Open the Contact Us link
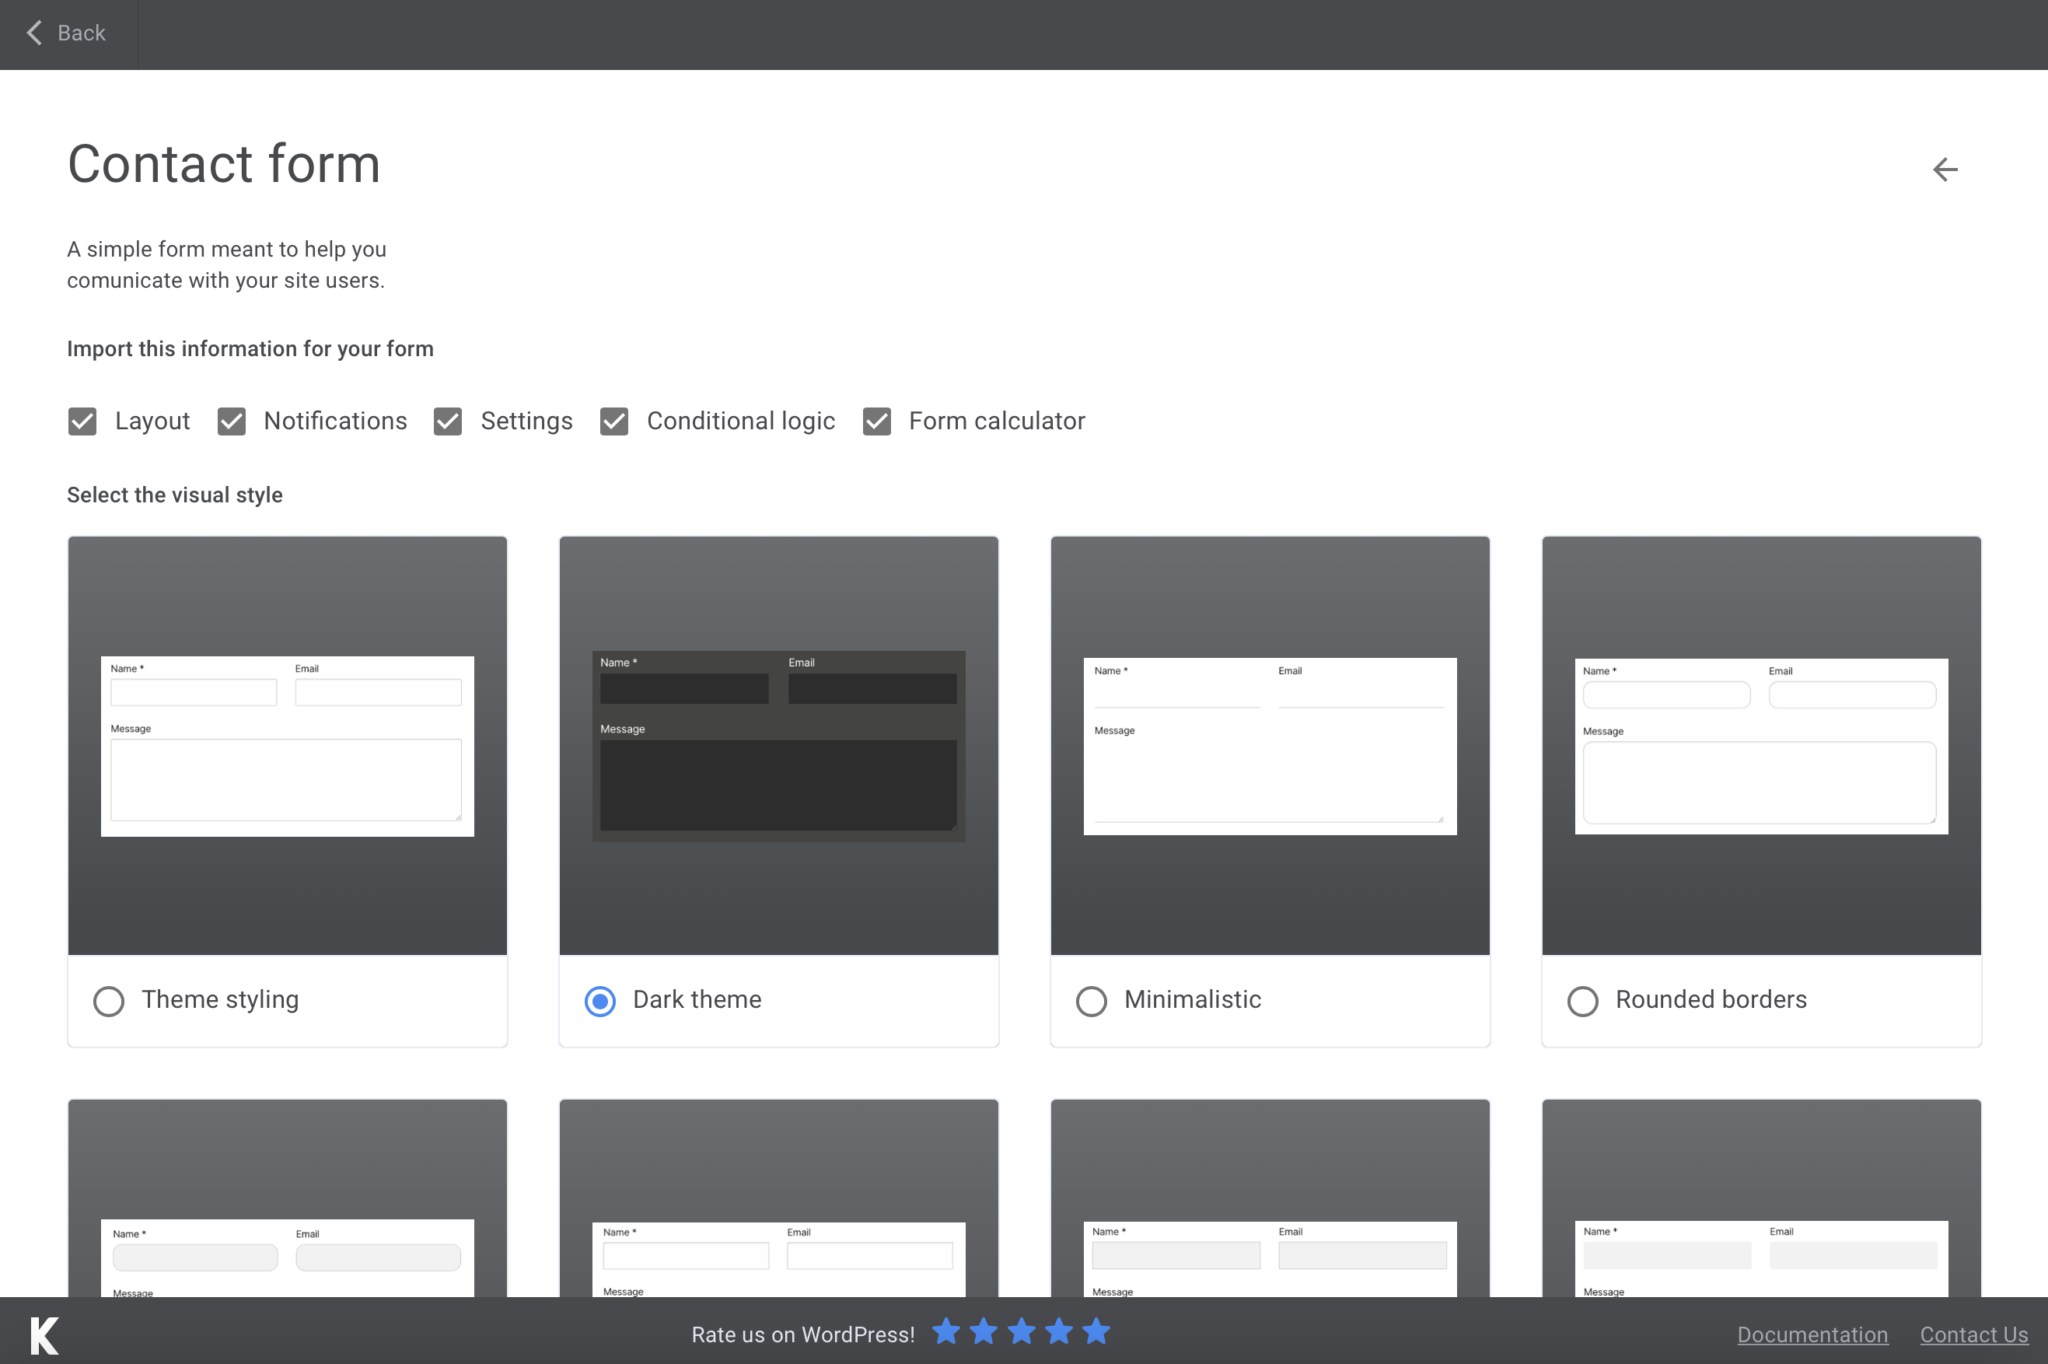 tap(1974, 1334)
